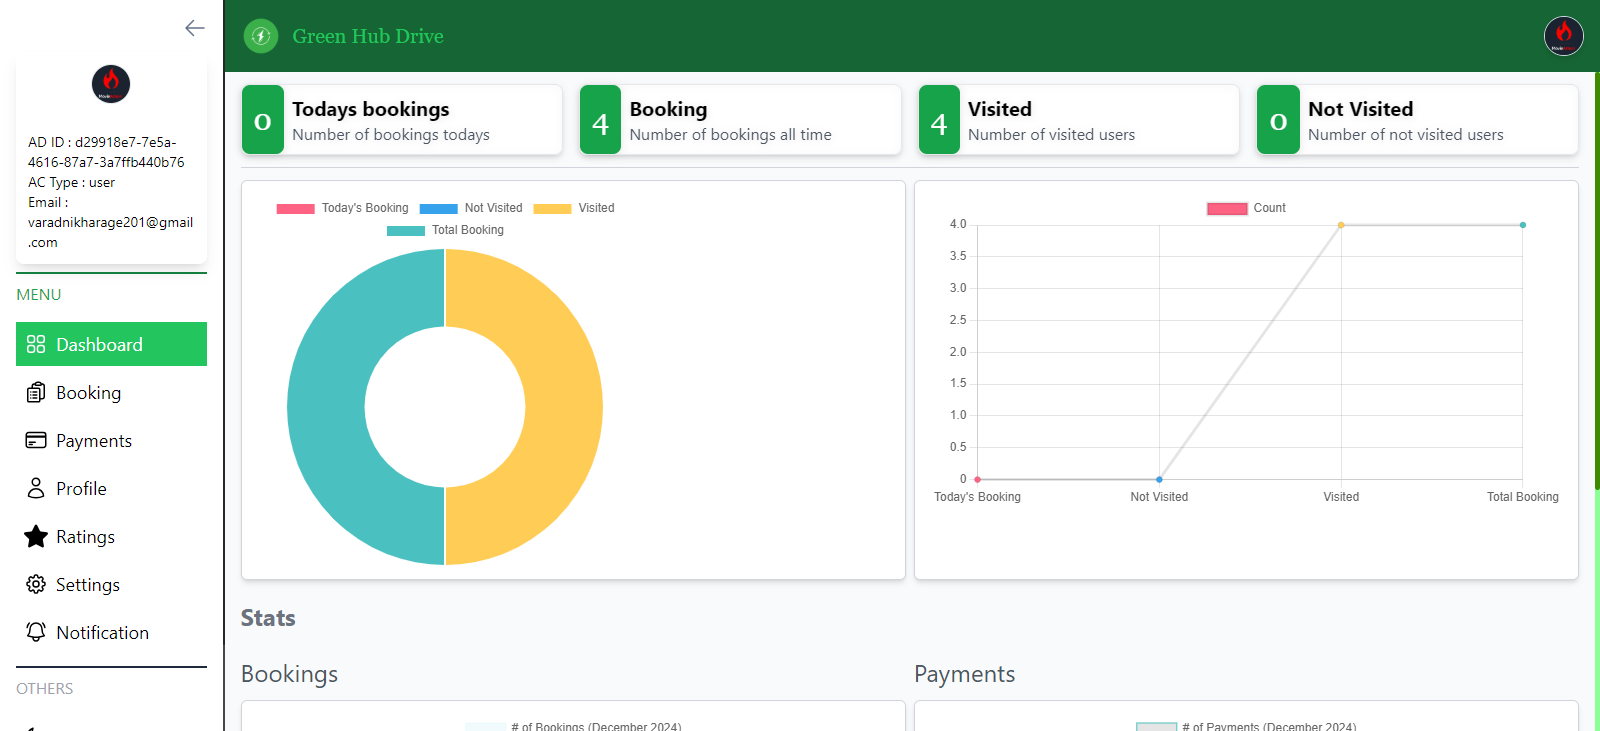Click teal Total Booking legend swatch
Viewport: 1600px width, 731px height.
406,231
